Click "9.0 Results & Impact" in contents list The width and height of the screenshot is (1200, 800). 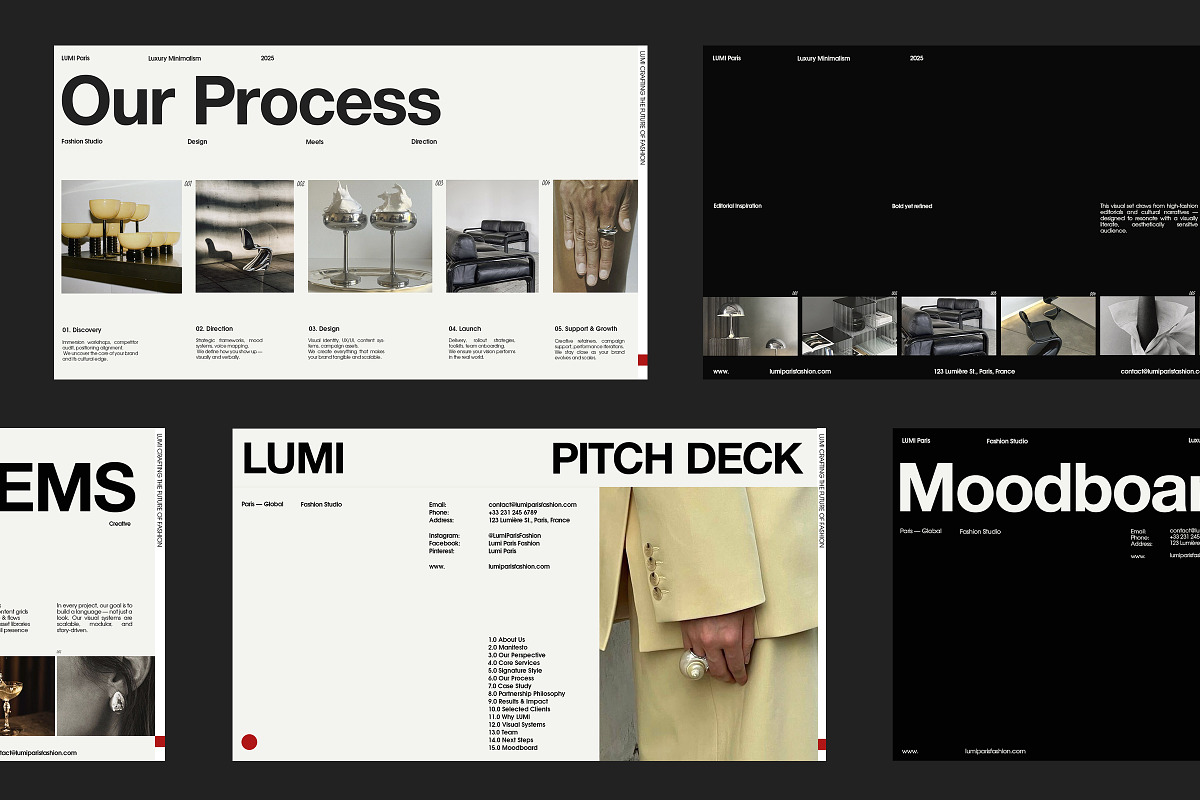pos(518,702)
